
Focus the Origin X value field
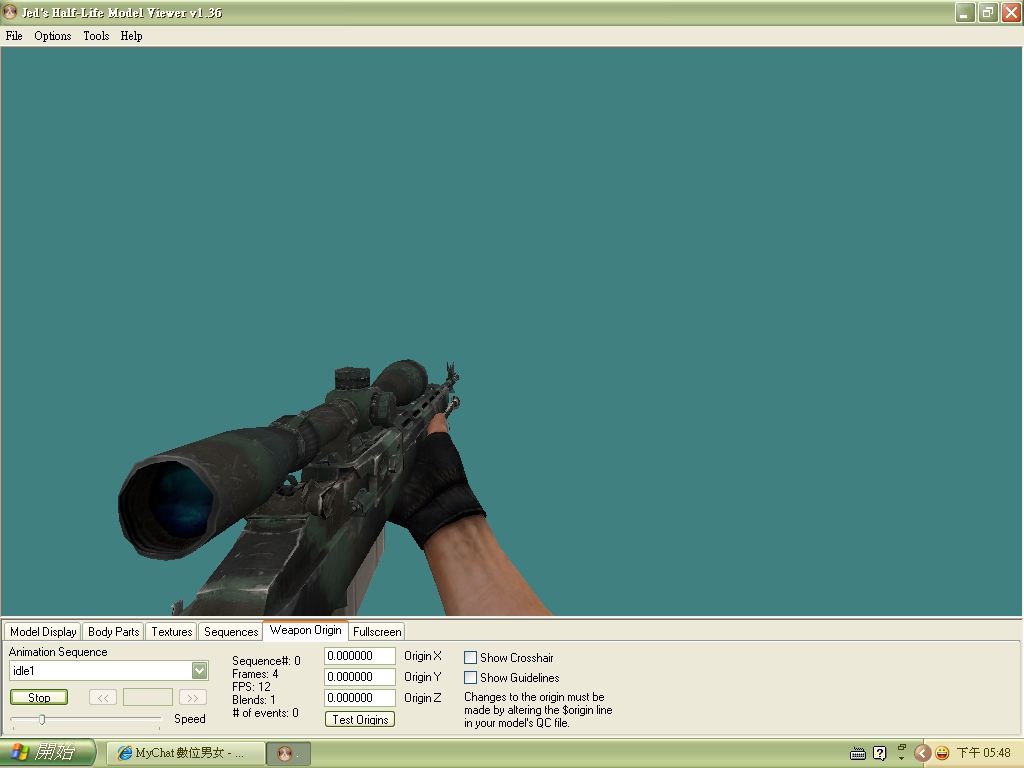pos(360,656)
